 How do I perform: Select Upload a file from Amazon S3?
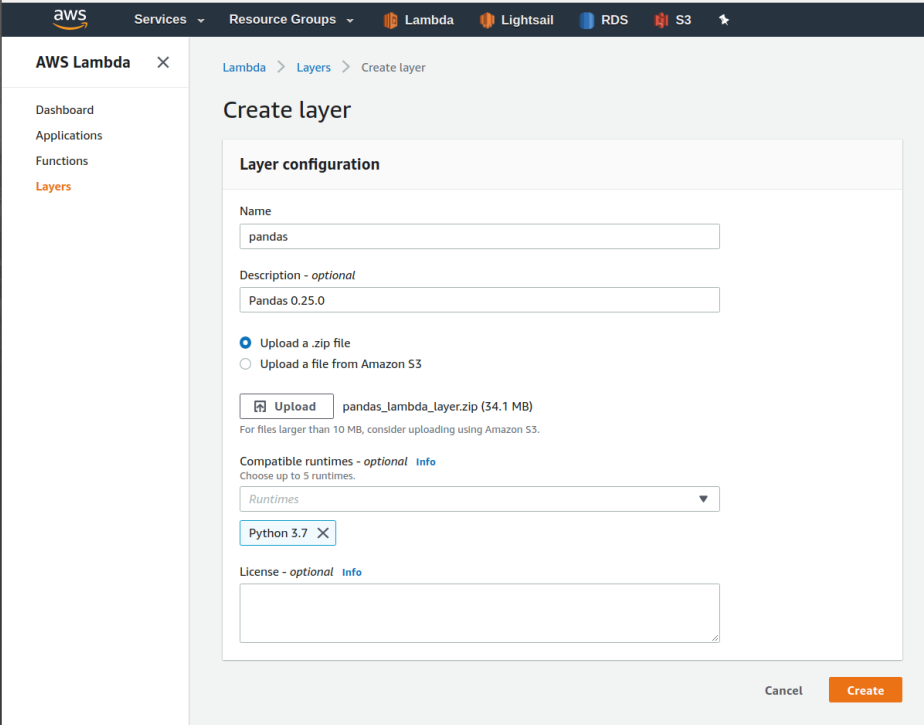(x=245, y=363)
